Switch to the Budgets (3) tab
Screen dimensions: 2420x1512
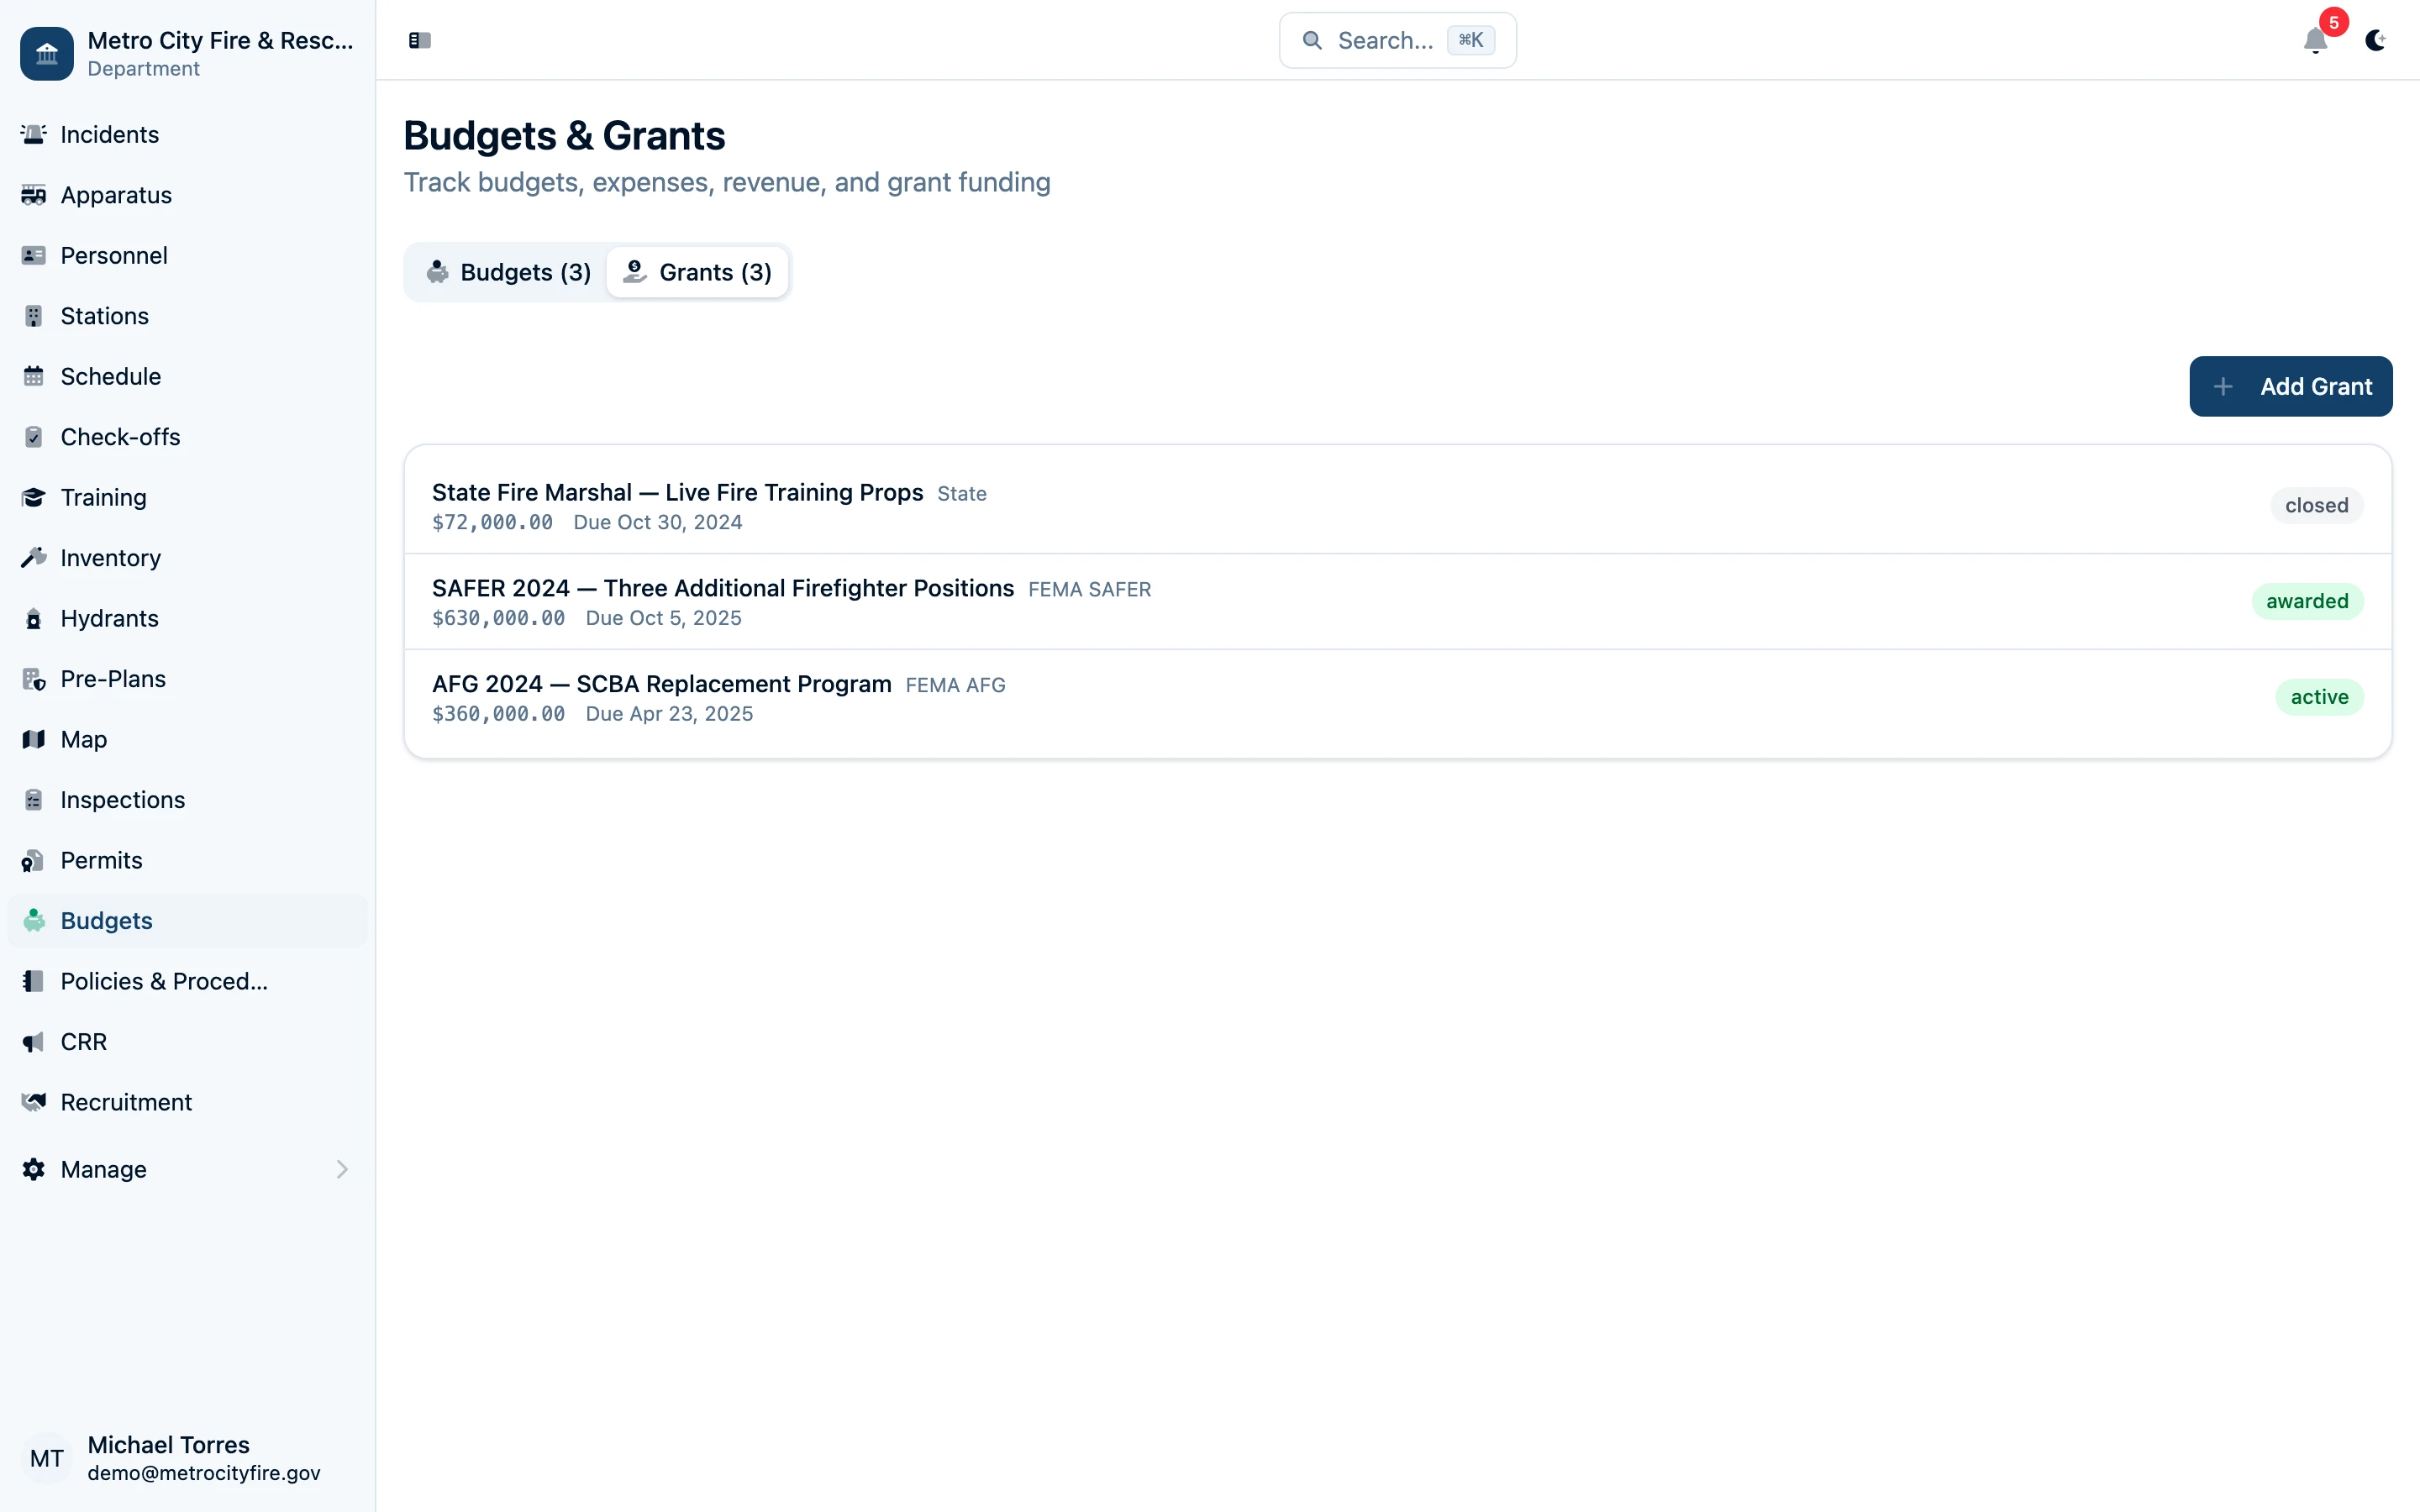tap(508, 272)
